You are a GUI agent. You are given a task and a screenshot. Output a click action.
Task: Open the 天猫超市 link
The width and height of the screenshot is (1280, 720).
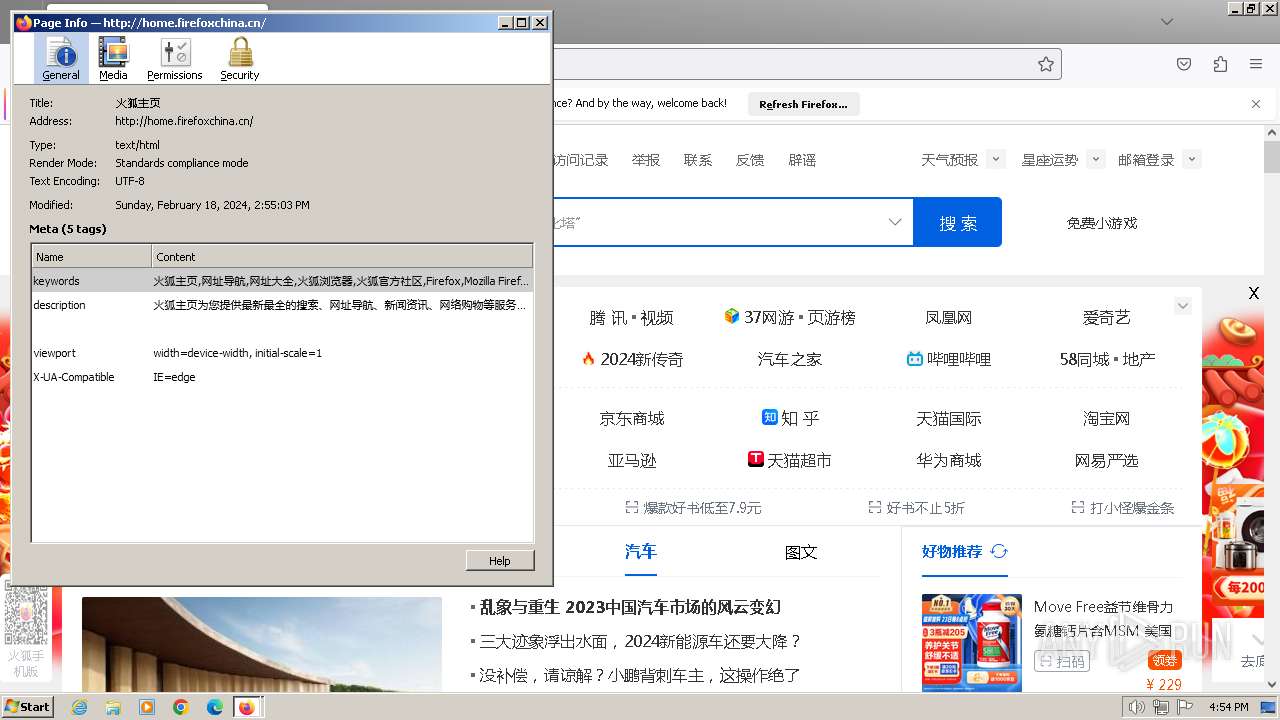pos(790,460)
